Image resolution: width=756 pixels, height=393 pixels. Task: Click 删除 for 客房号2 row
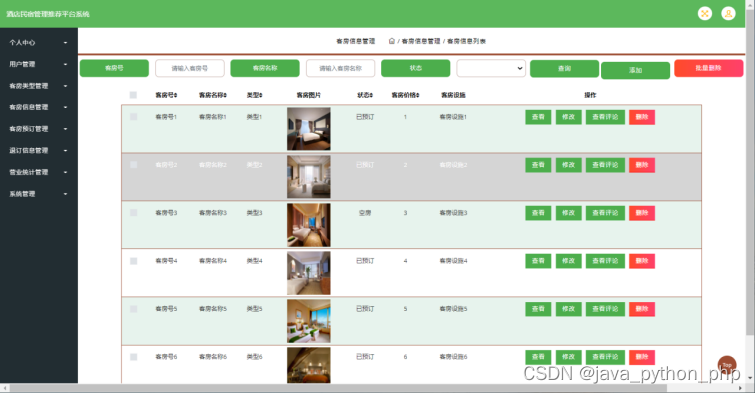tap(642, 165)
